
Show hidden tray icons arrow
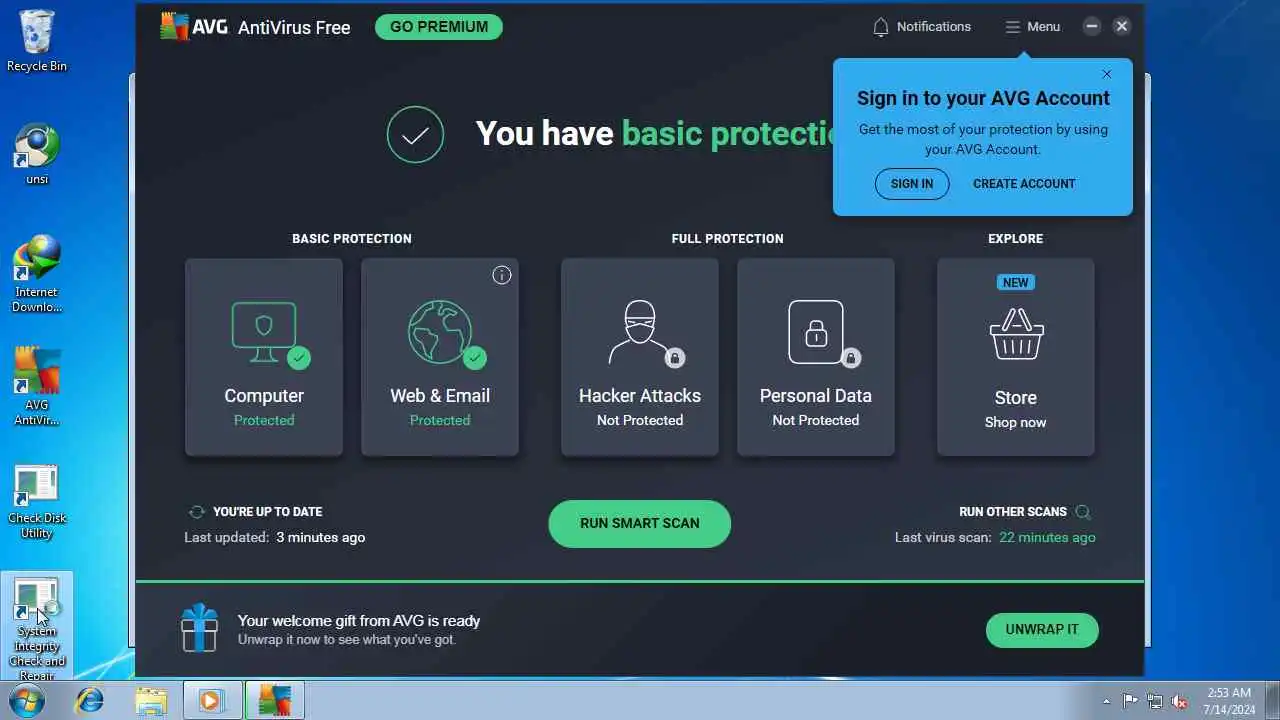pyautogui.click(x=1106, y=701)
